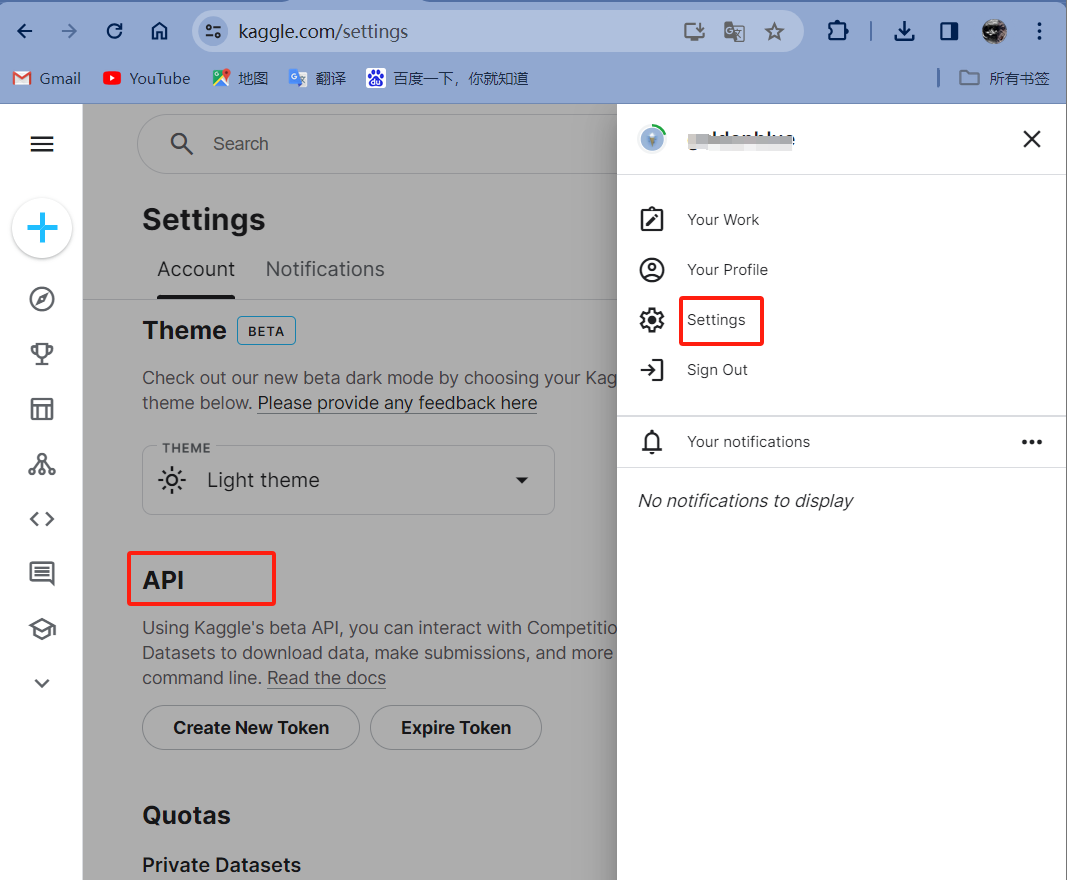Image resolution: width=1067 pixels, height=880 pixels.
Task: Open the Code brackets icon in sidebar
Action: (42, 519)
